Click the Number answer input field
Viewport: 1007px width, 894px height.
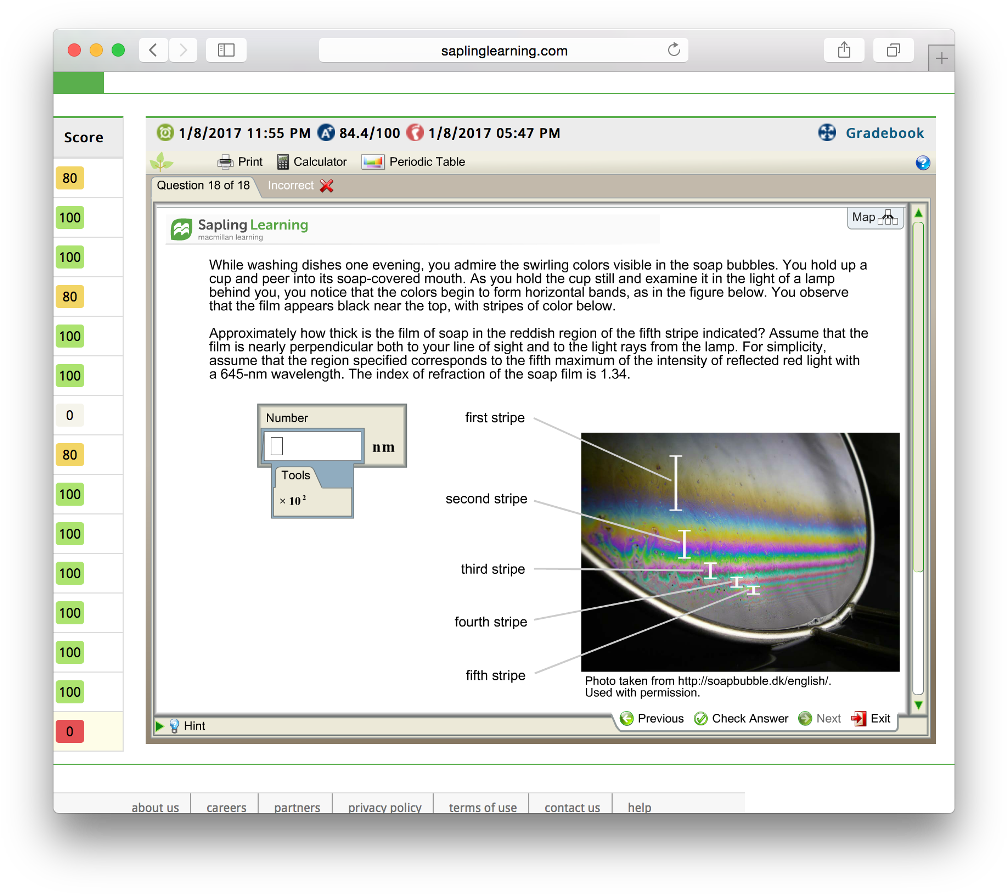313,446
